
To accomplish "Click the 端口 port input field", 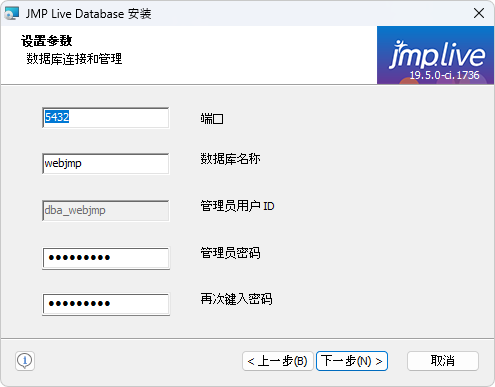I will pos(106,118).
